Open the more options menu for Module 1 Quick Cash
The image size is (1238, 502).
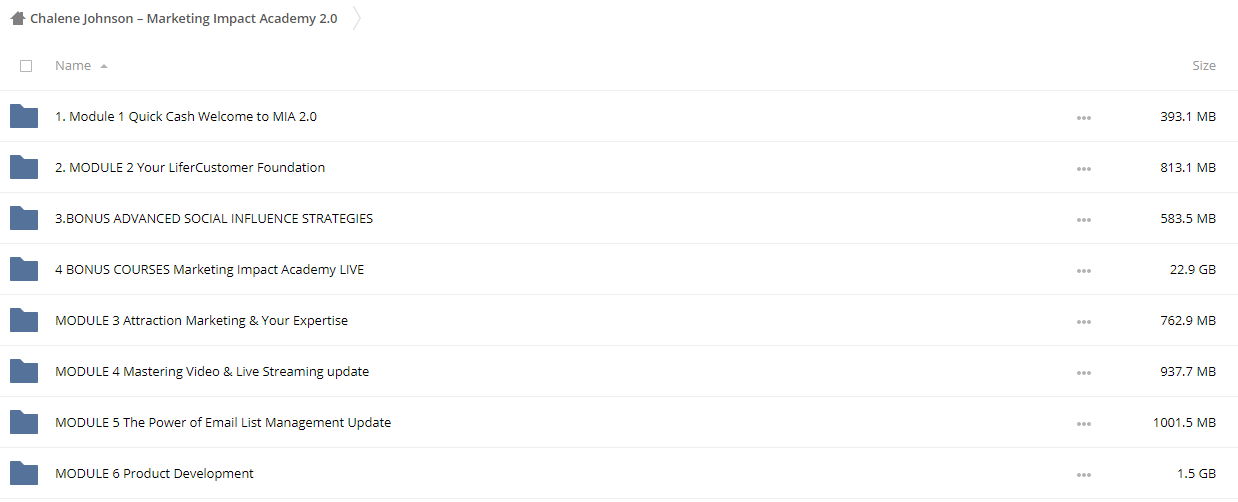click(1084, 118)
